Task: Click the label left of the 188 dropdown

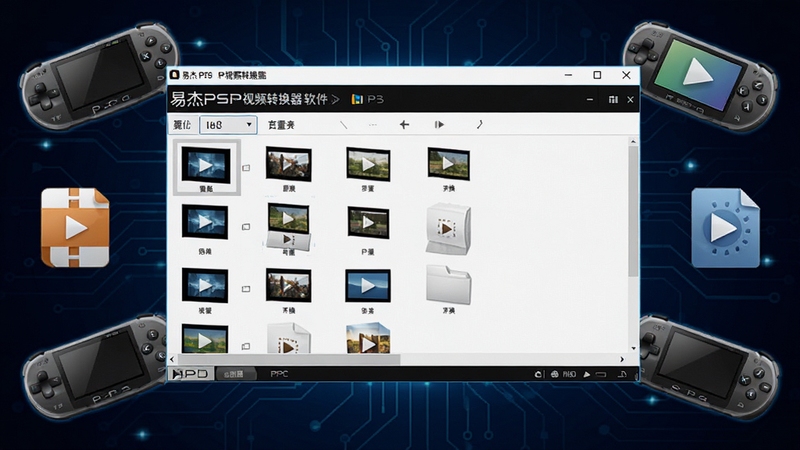Action: point(182,125)
